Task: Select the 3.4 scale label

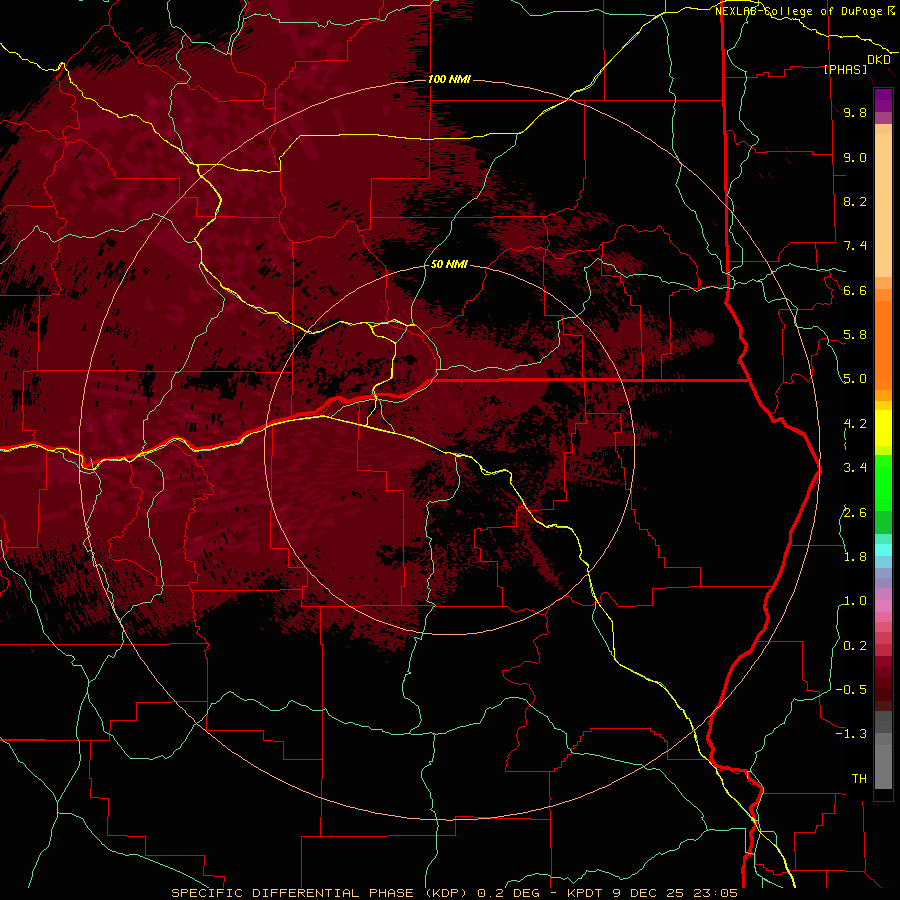Action: pos(855,468)
